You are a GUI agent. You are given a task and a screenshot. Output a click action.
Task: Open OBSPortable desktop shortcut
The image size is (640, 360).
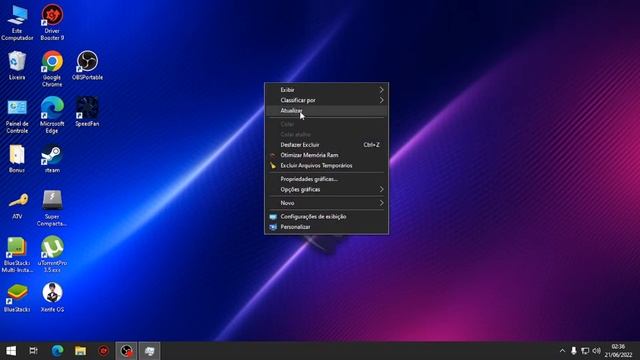pos(87,65)
